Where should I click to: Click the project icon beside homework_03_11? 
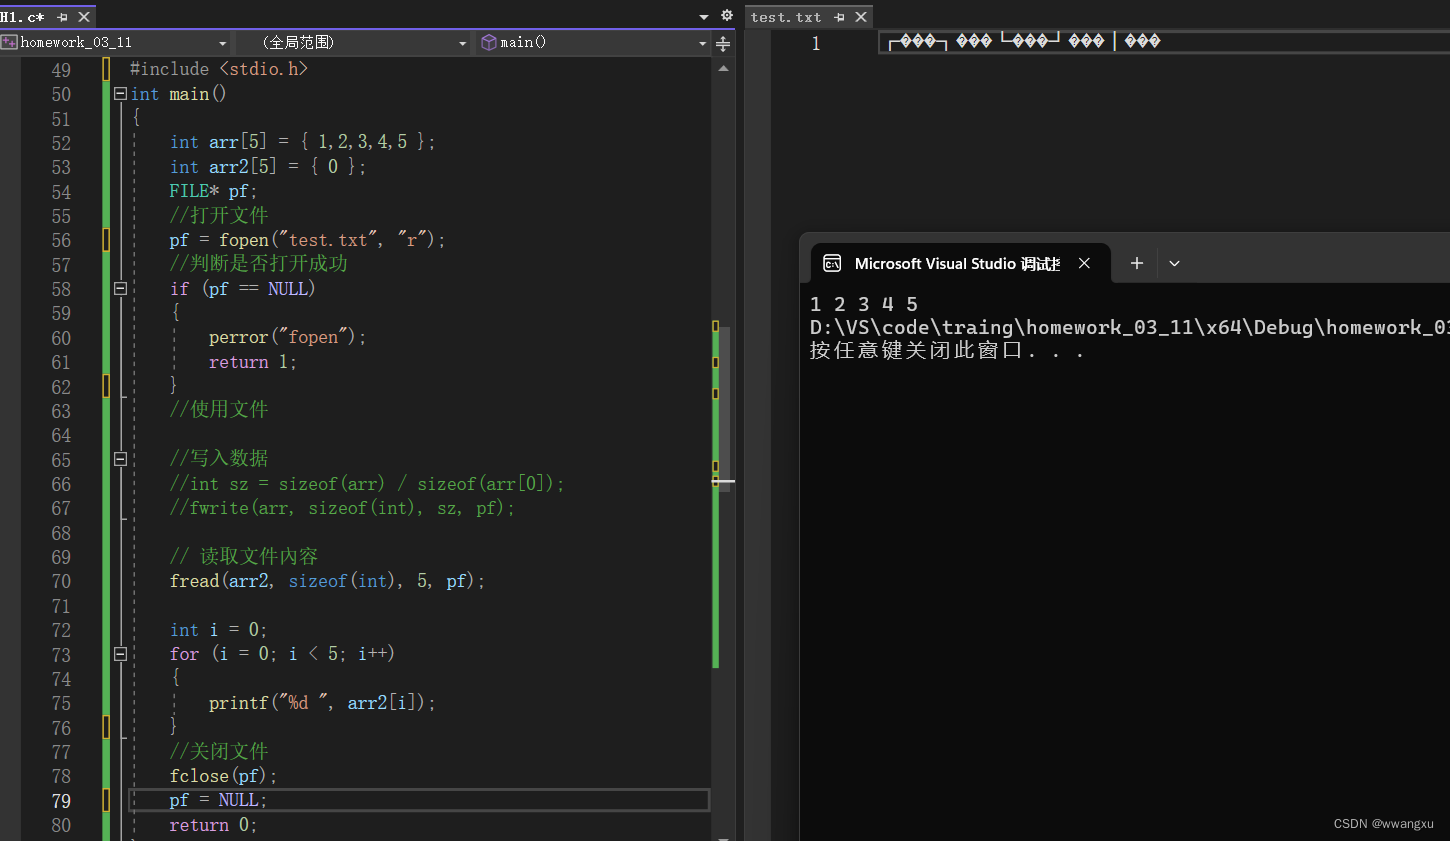coord(9,42)
